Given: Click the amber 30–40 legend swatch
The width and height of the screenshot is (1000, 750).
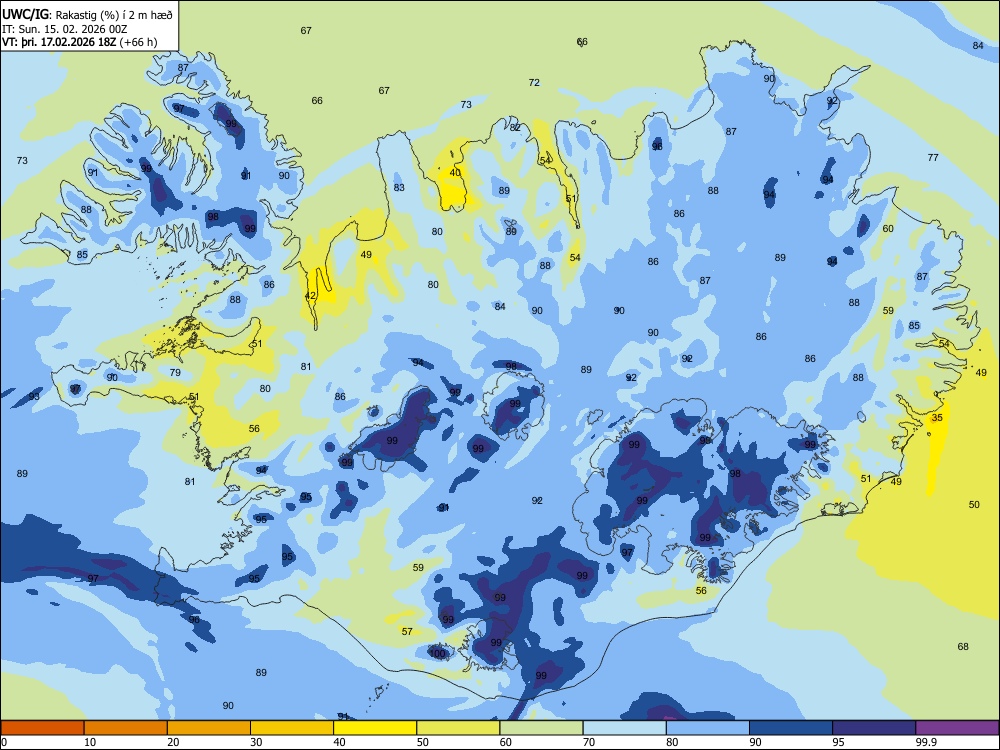Looking at the screenshot, I should (x=292, y=728).
